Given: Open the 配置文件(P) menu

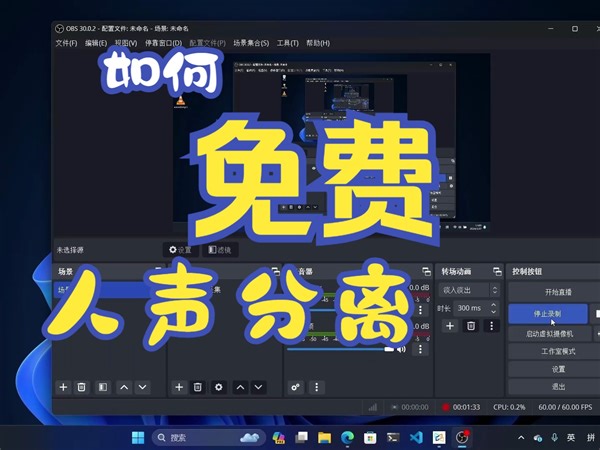Looking at the screenshot, I should (208, 43).
